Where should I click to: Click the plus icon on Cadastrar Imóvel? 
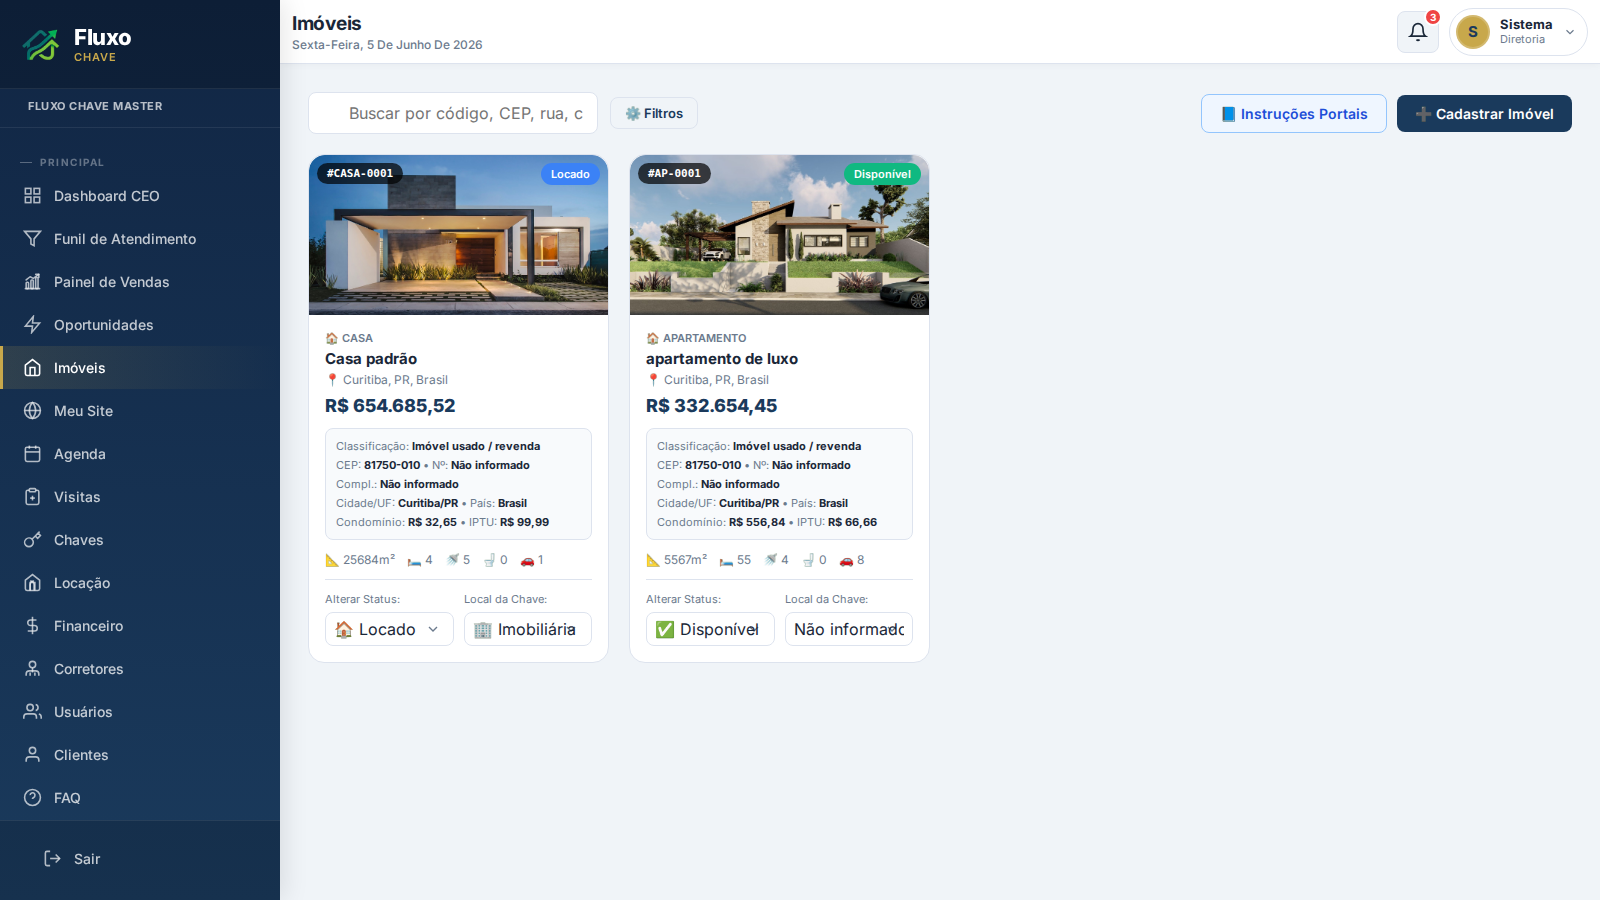pyautogui.click(x=1423, y=114)
